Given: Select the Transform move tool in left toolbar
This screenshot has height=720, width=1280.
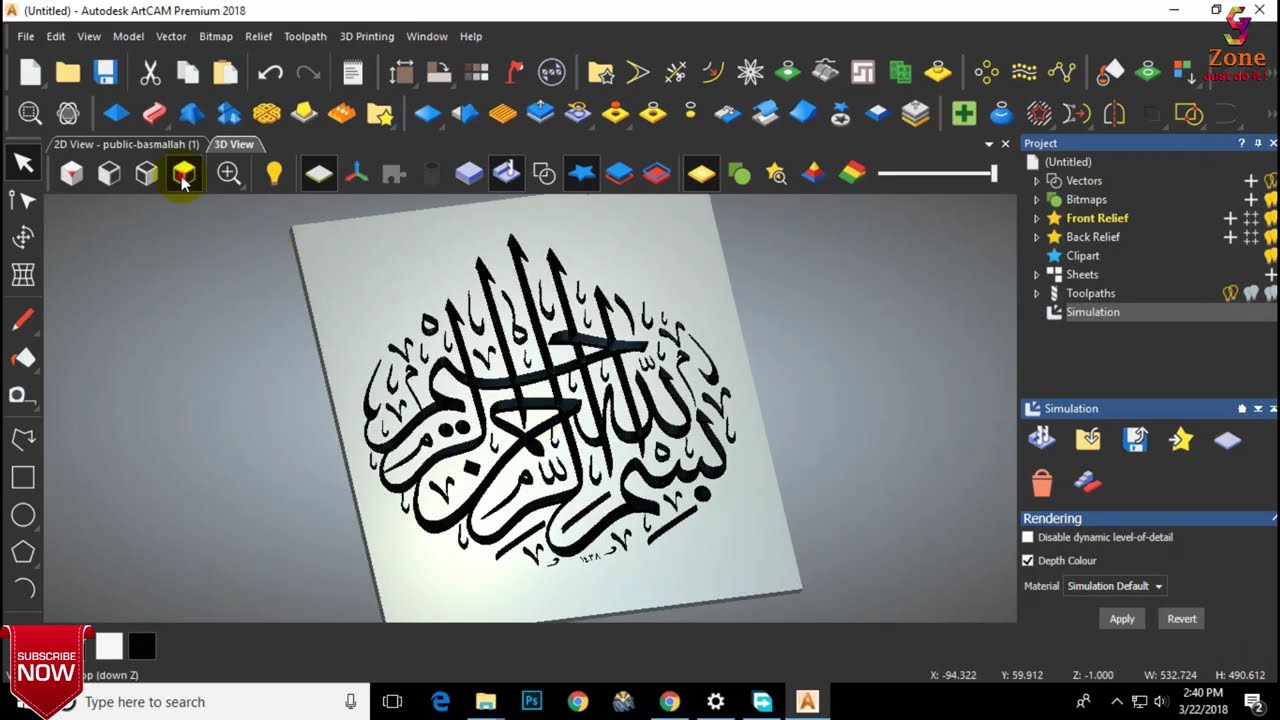Looking at the screenshot, I should 22,237.
